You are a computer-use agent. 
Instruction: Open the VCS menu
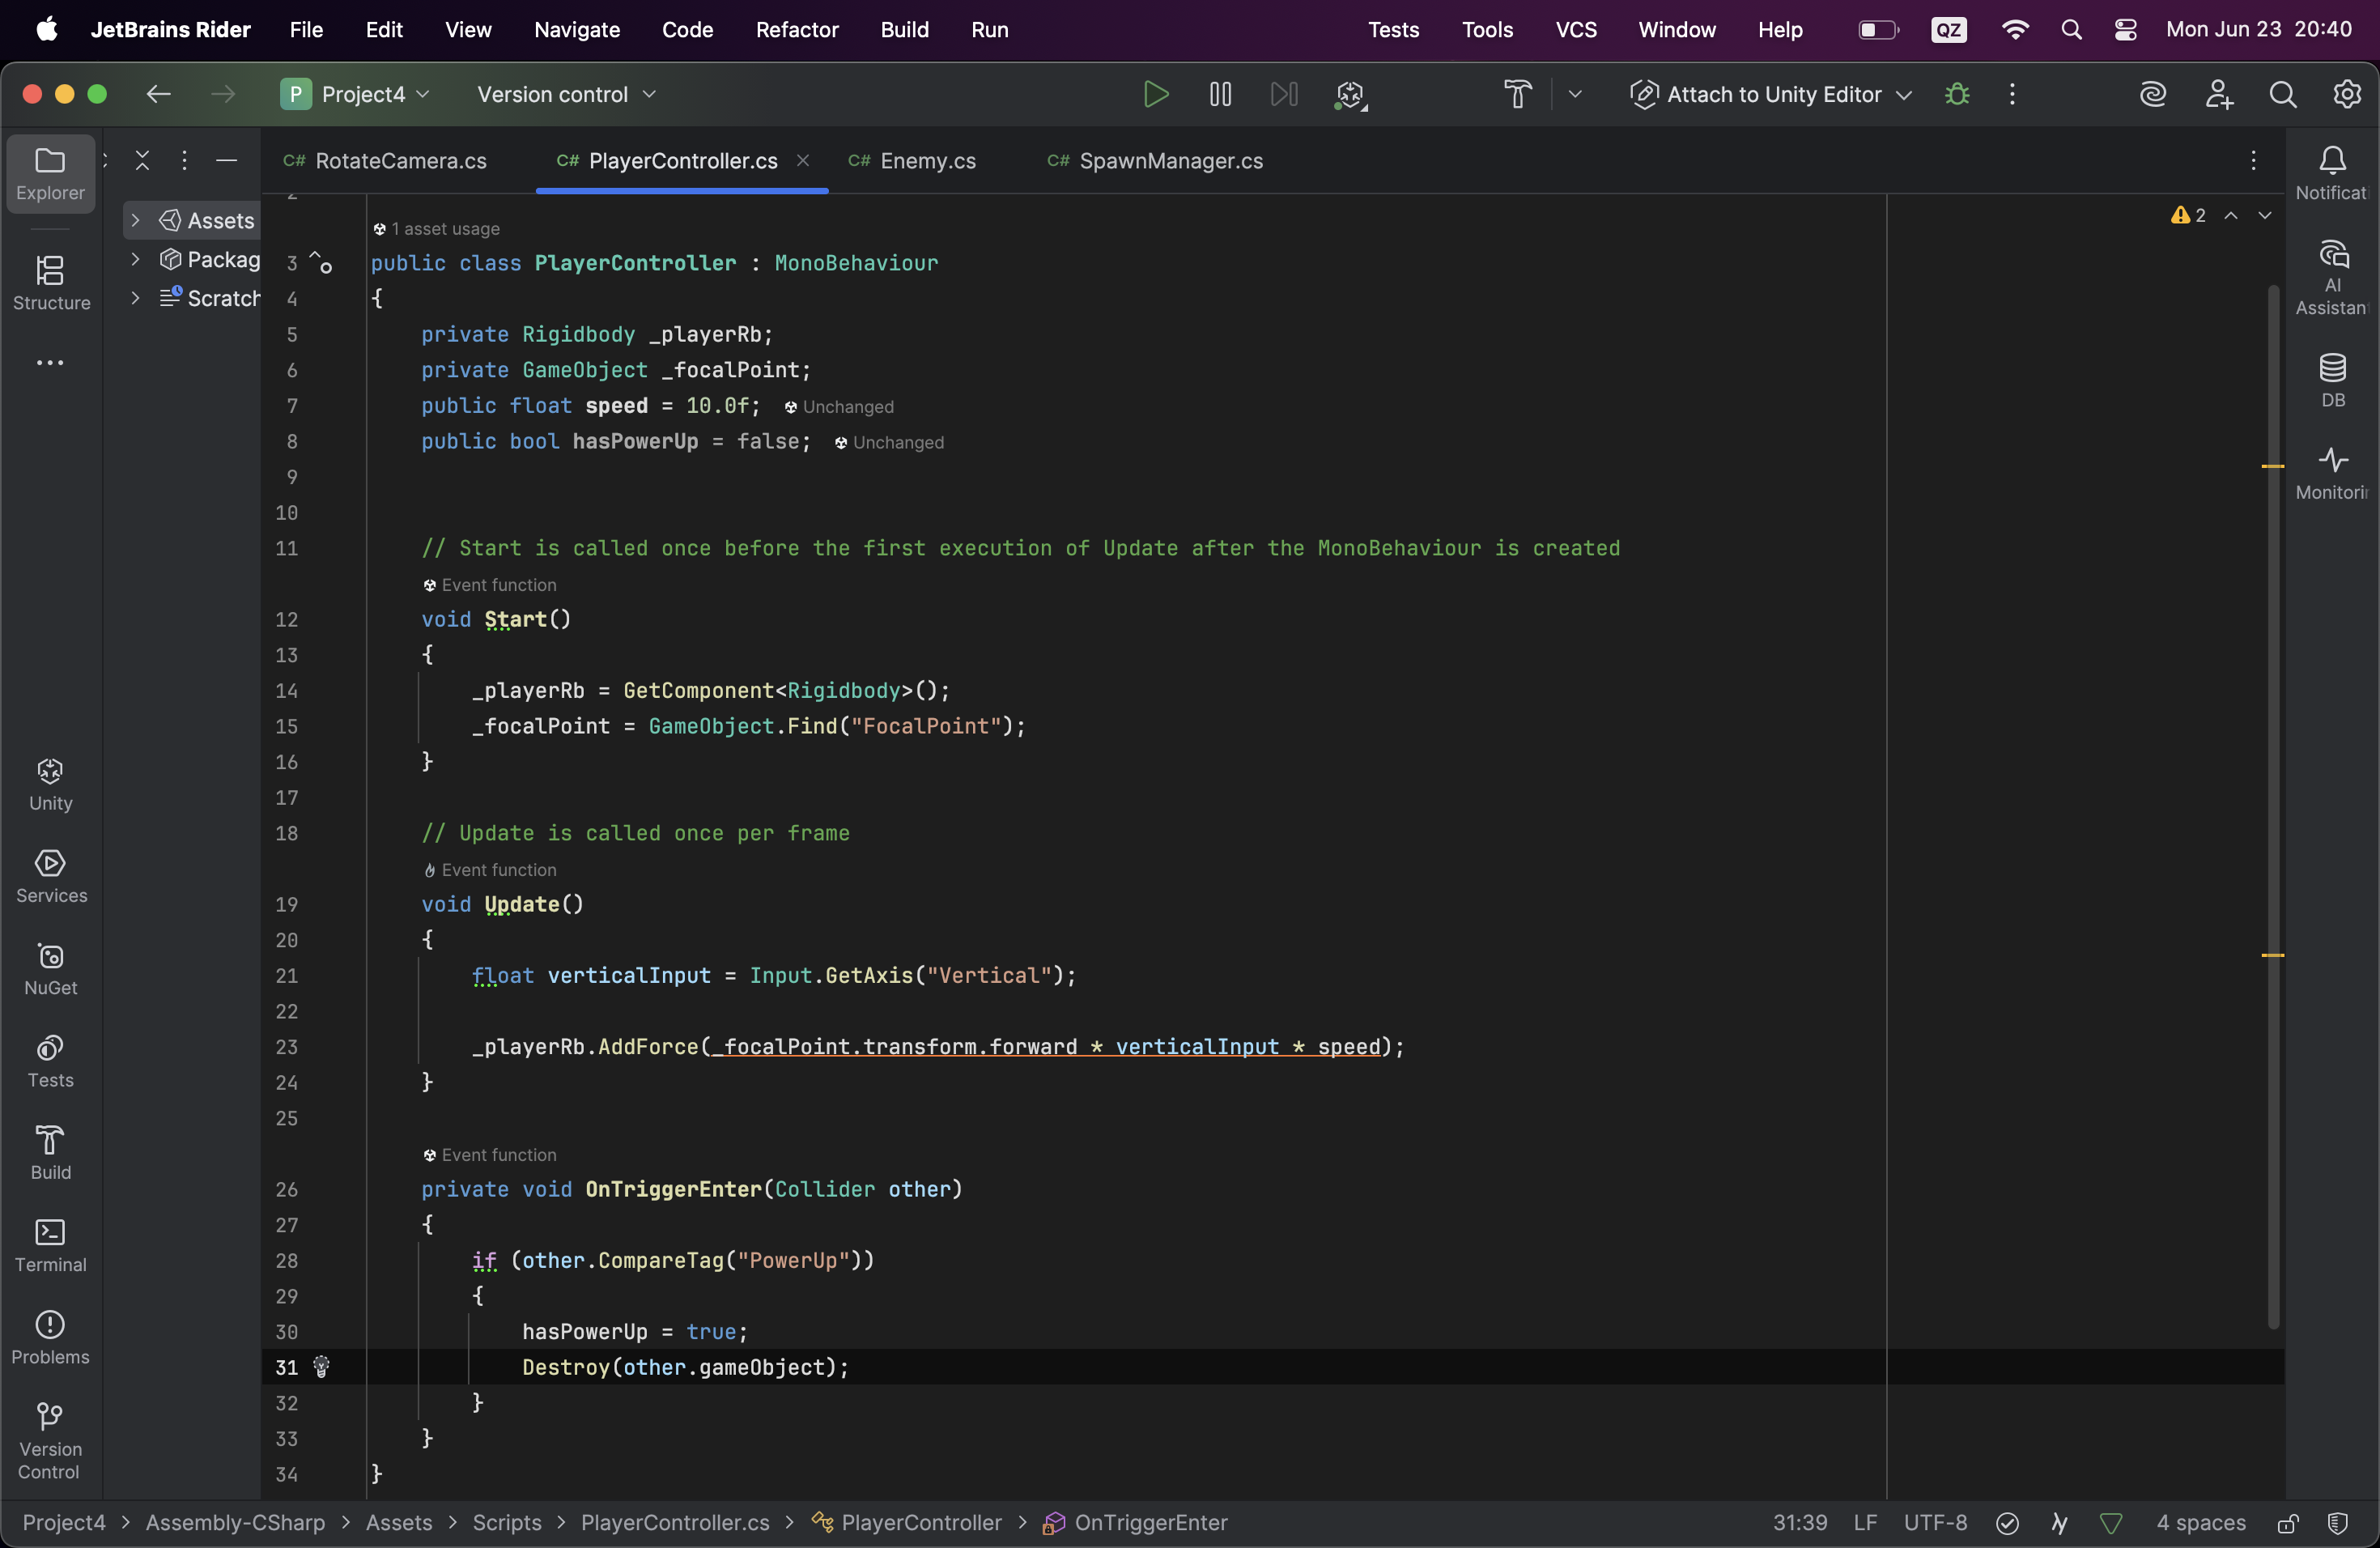click(1576, 30)
